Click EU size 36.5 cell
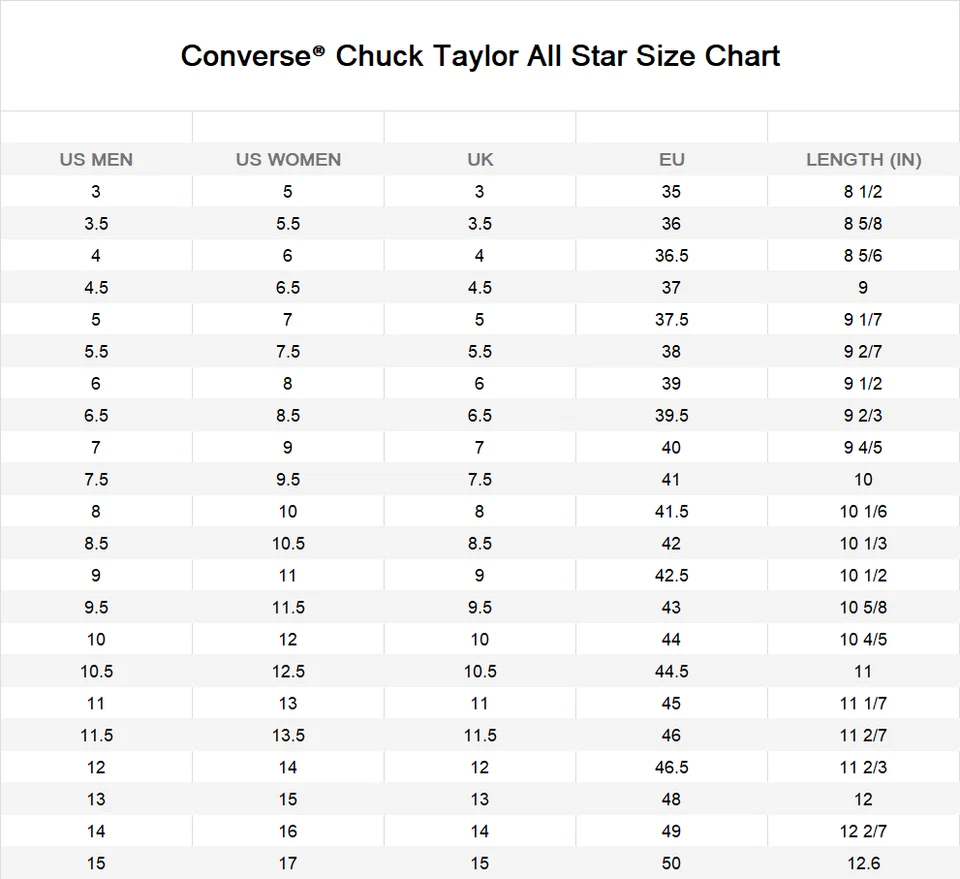 (671, 256)
